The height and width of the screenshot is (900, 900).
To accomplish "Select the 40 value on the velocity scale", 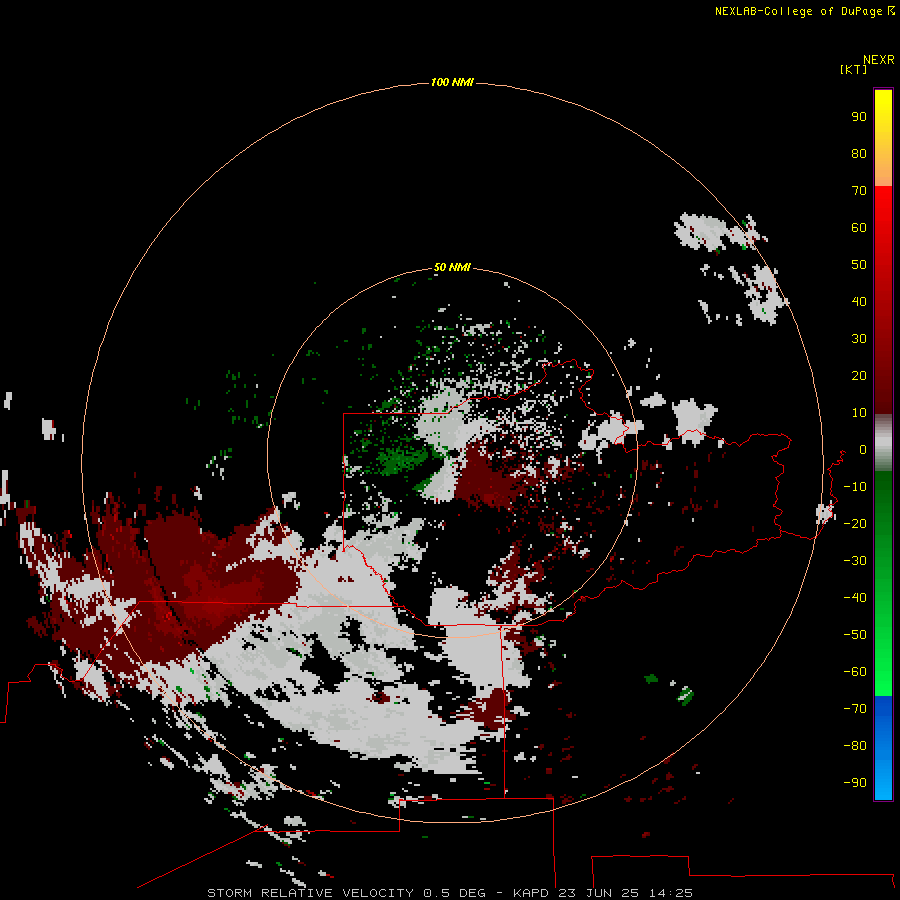I will [859, 301].
